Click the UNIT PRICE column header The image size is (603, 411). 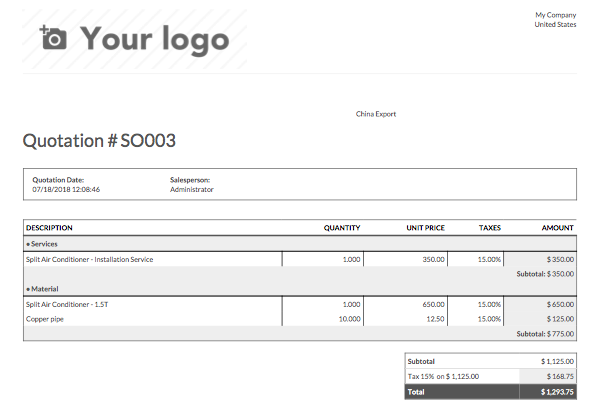425,228
